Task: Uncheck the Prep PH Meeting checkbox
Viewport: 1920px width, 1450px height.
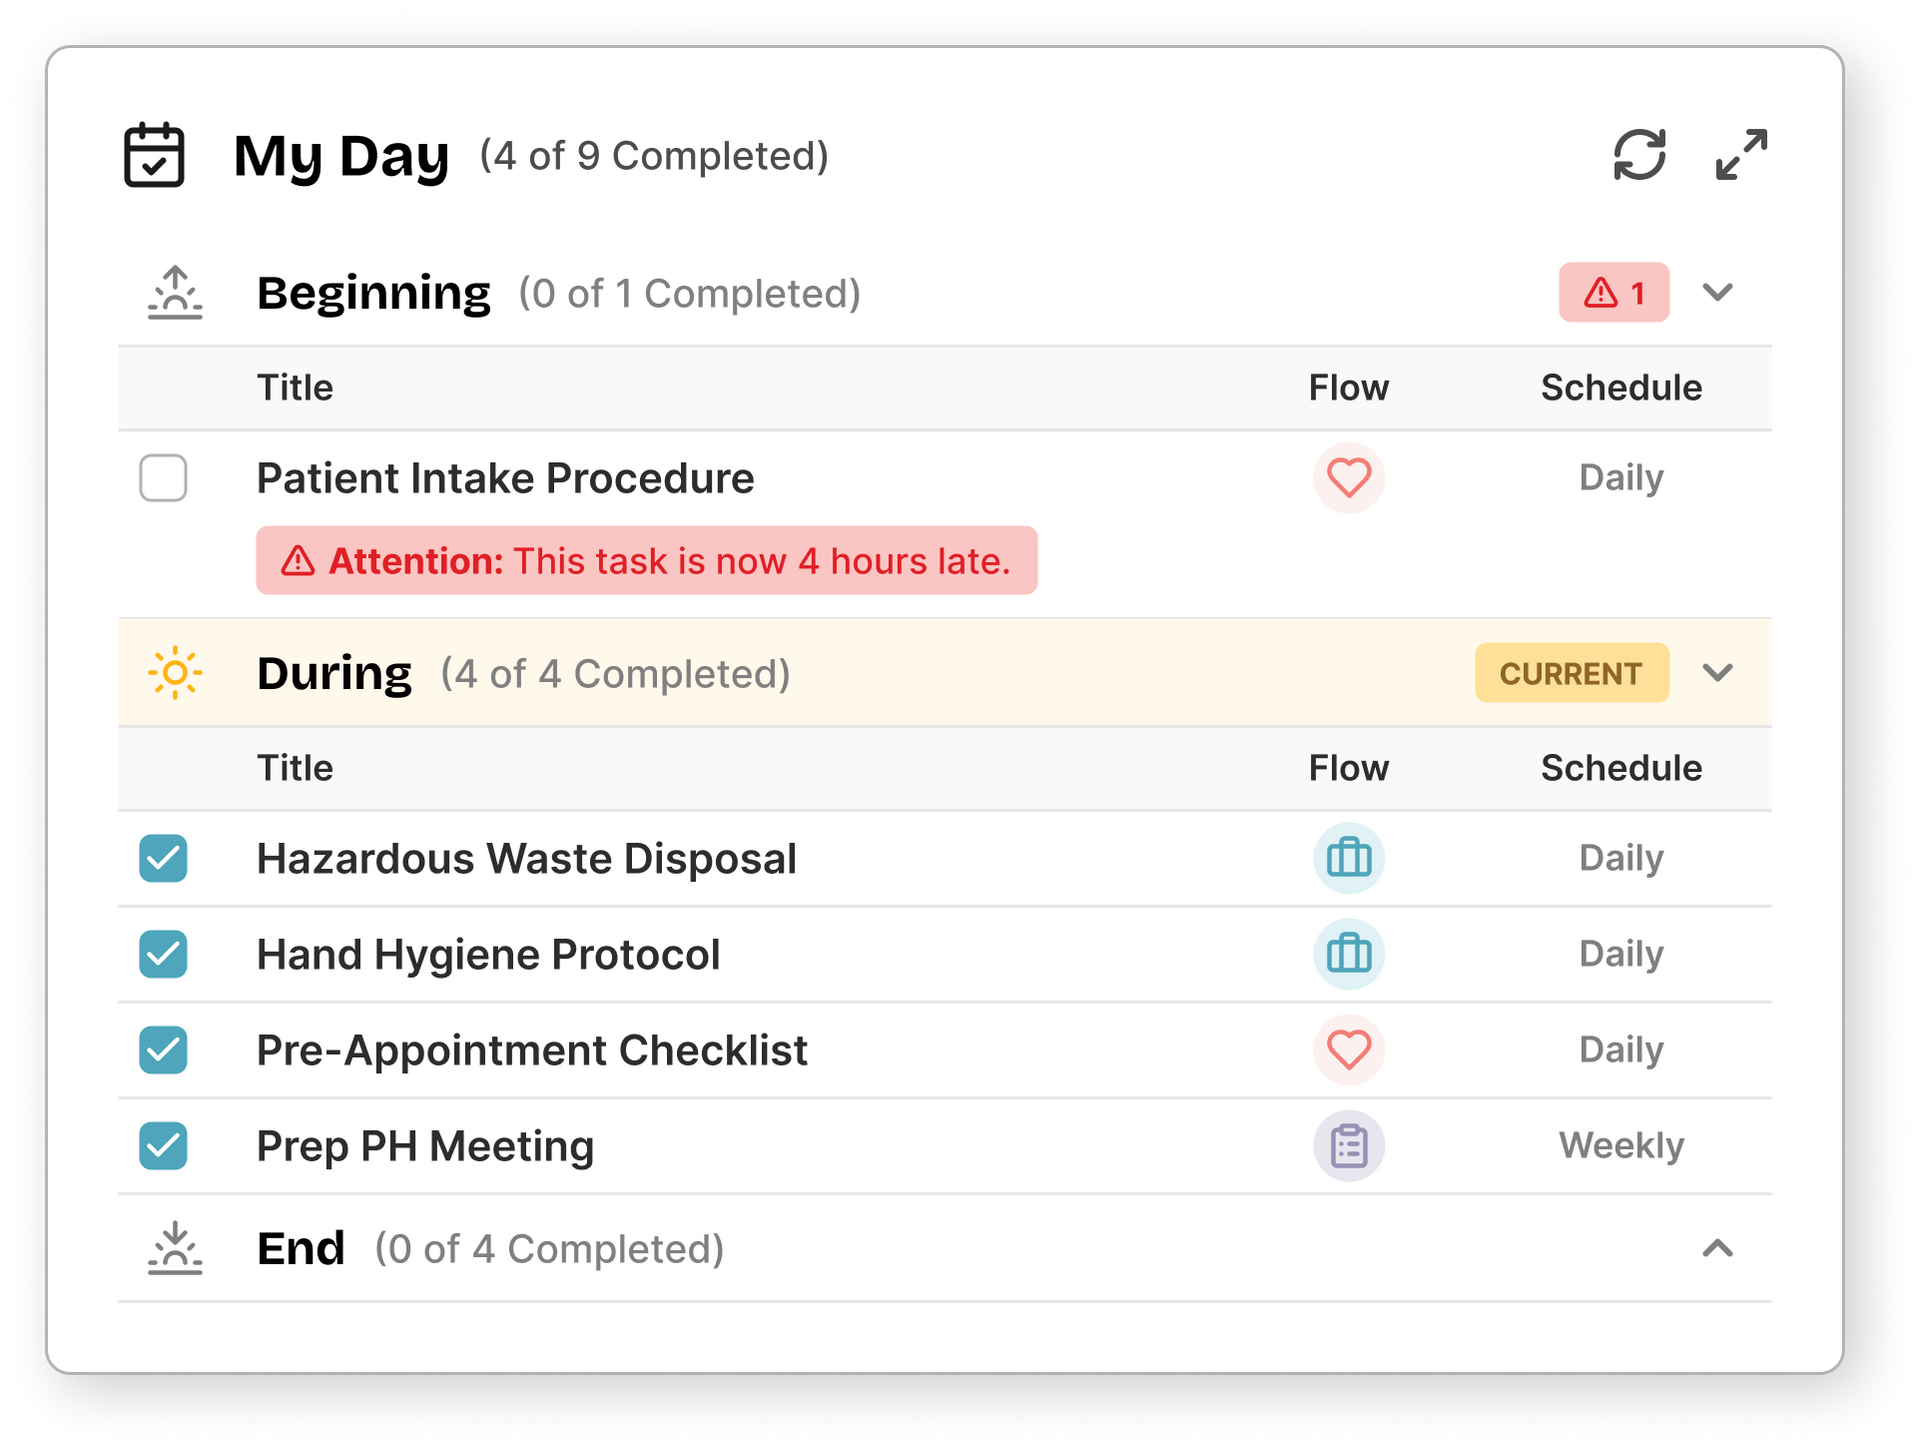Action: pyautogui.click(x=163, y=1146)
